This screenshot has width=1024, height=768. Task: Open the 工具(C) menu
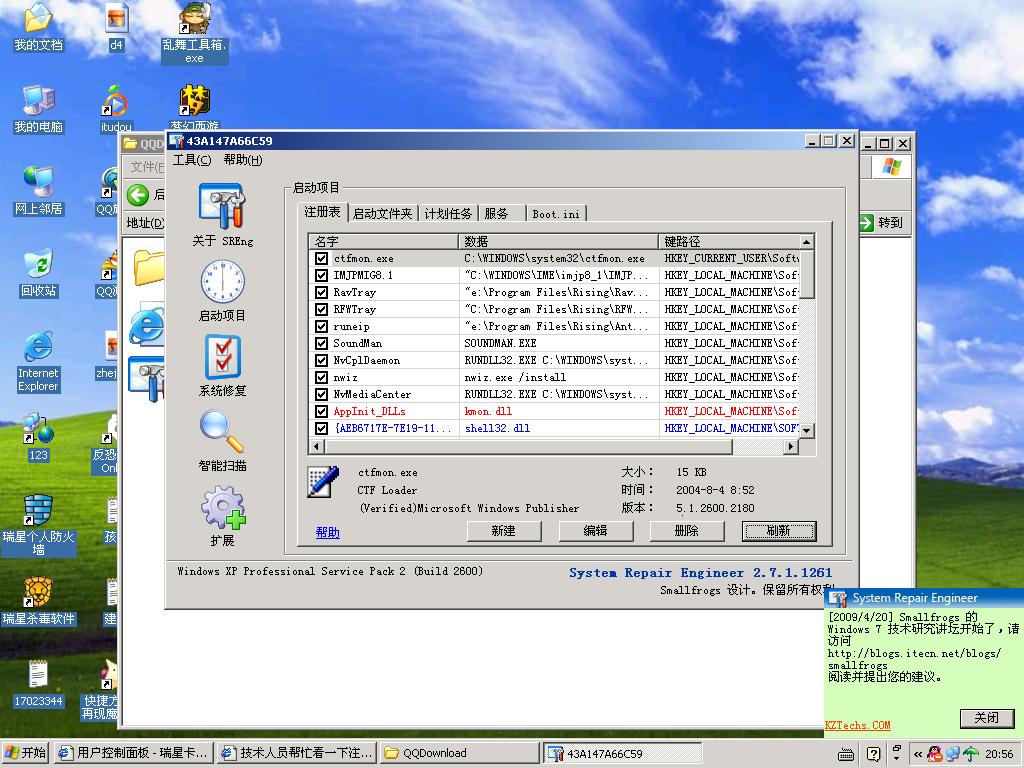(x=192, y=160)
